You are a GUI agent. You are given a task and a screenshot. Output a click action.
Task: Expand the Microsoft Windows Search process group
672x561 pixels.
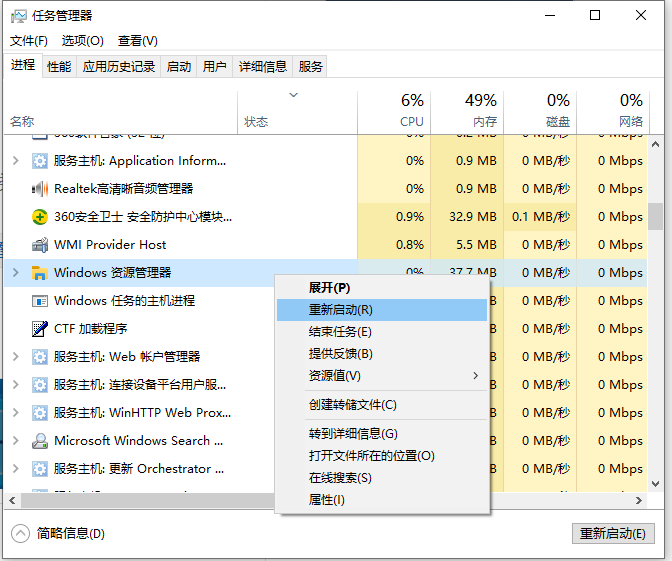15,441
